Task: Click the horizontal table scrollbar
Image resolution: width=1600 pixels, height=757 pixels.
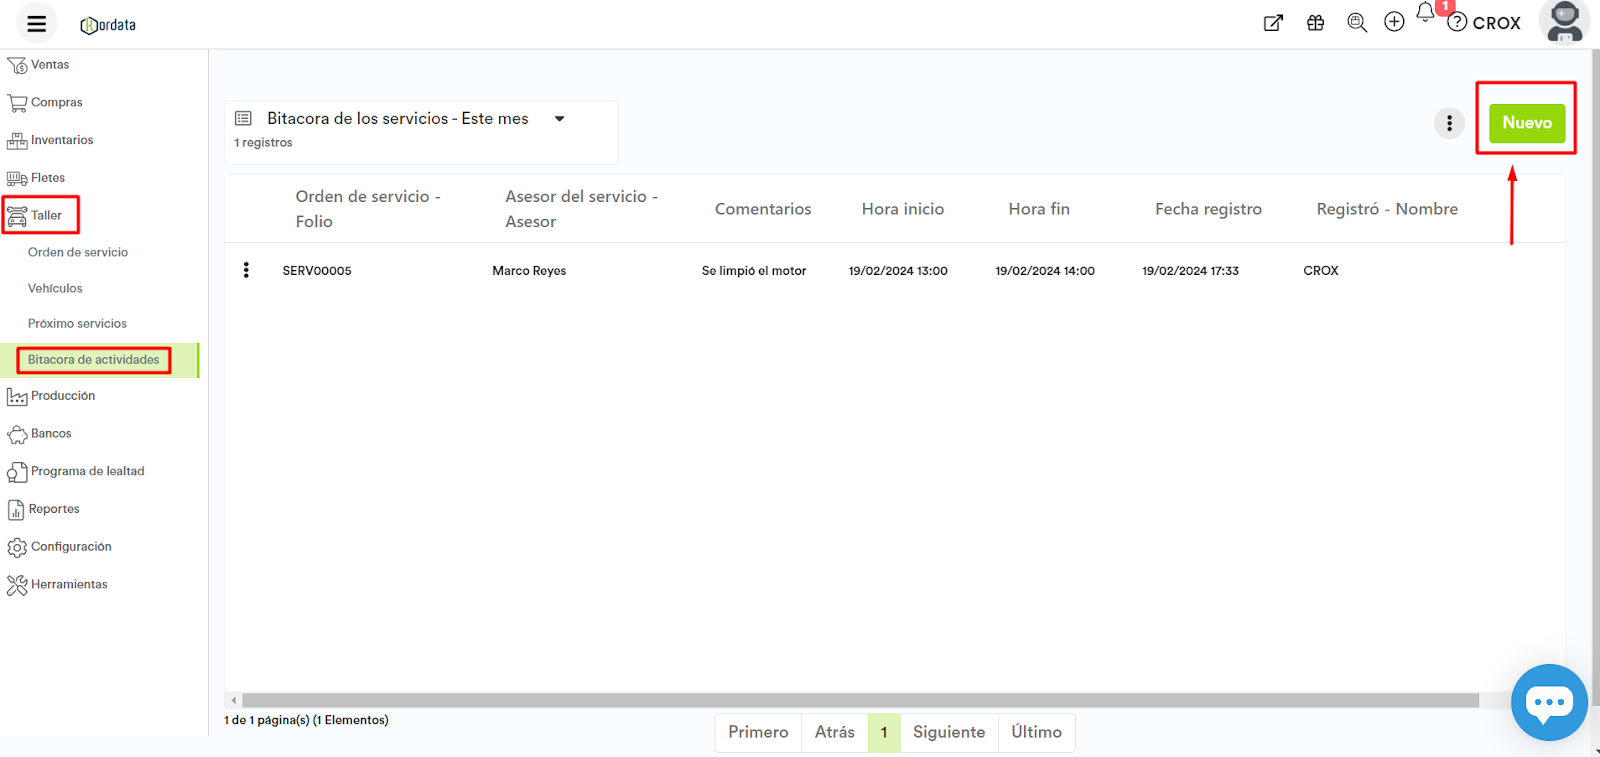Action: [860, 700]
